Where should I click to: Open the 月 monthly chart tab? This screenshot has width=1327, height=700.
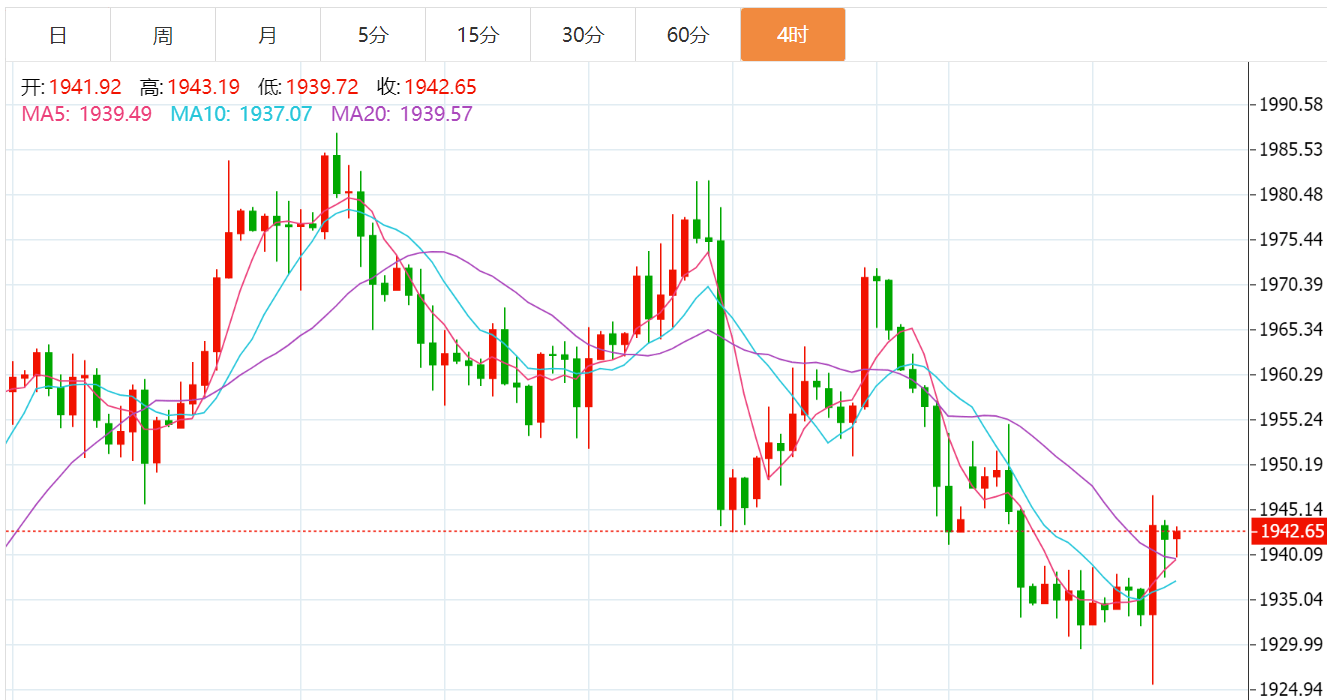268,35
